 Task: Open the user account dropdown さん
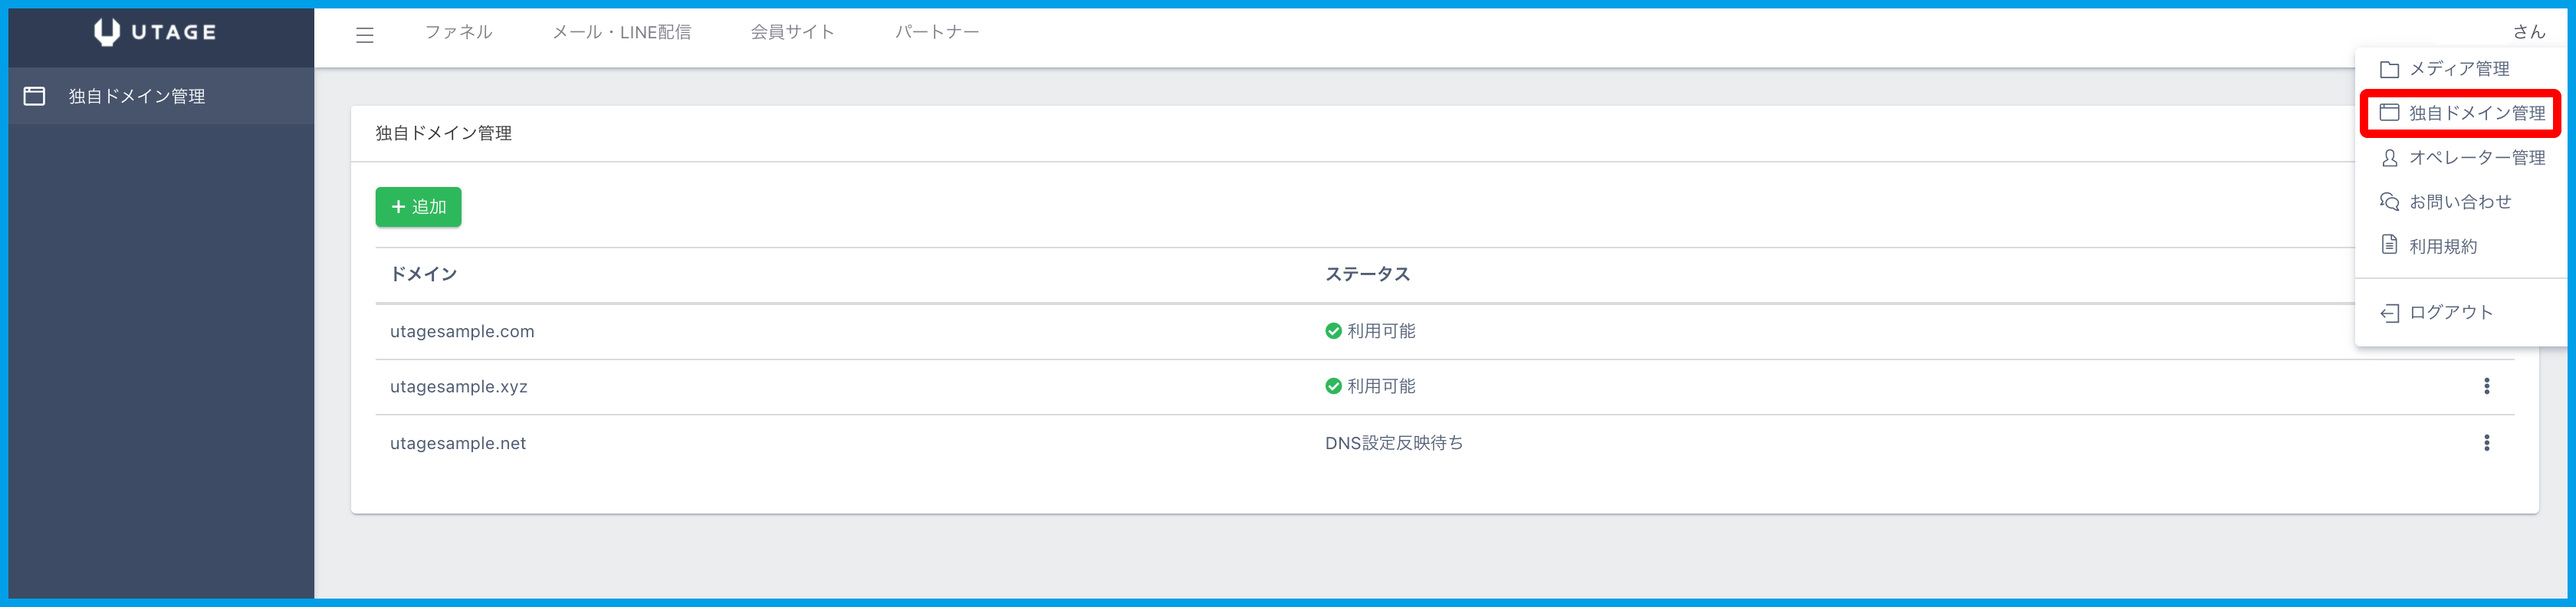tap(2528, 32)
